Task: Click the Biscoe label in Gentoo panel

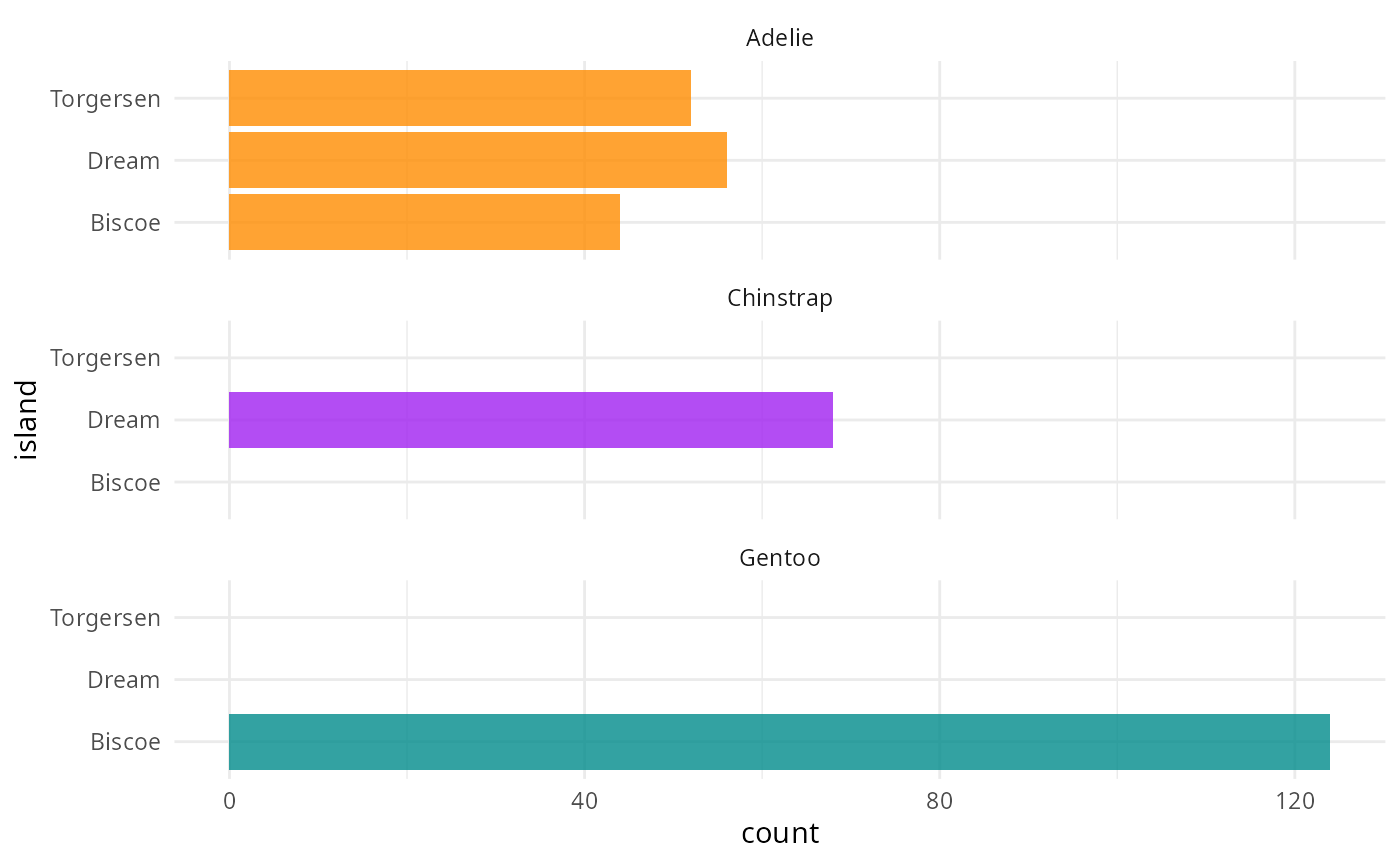Action: click(125, 742)
